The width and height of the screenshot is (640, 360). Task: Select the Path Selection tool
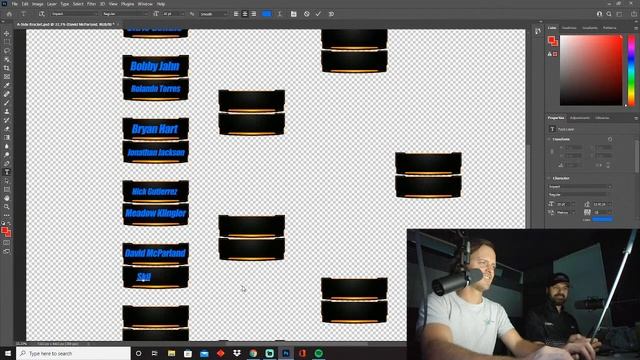7,181
